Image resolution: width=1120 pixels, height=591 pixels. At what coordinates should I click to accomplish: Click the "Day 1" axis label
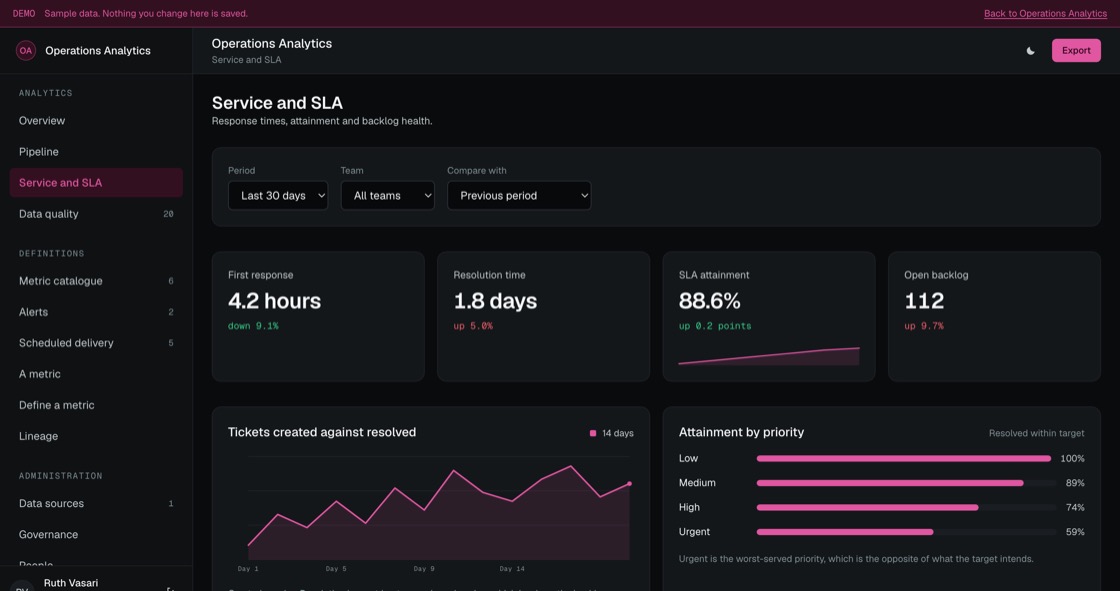[248, 569]
